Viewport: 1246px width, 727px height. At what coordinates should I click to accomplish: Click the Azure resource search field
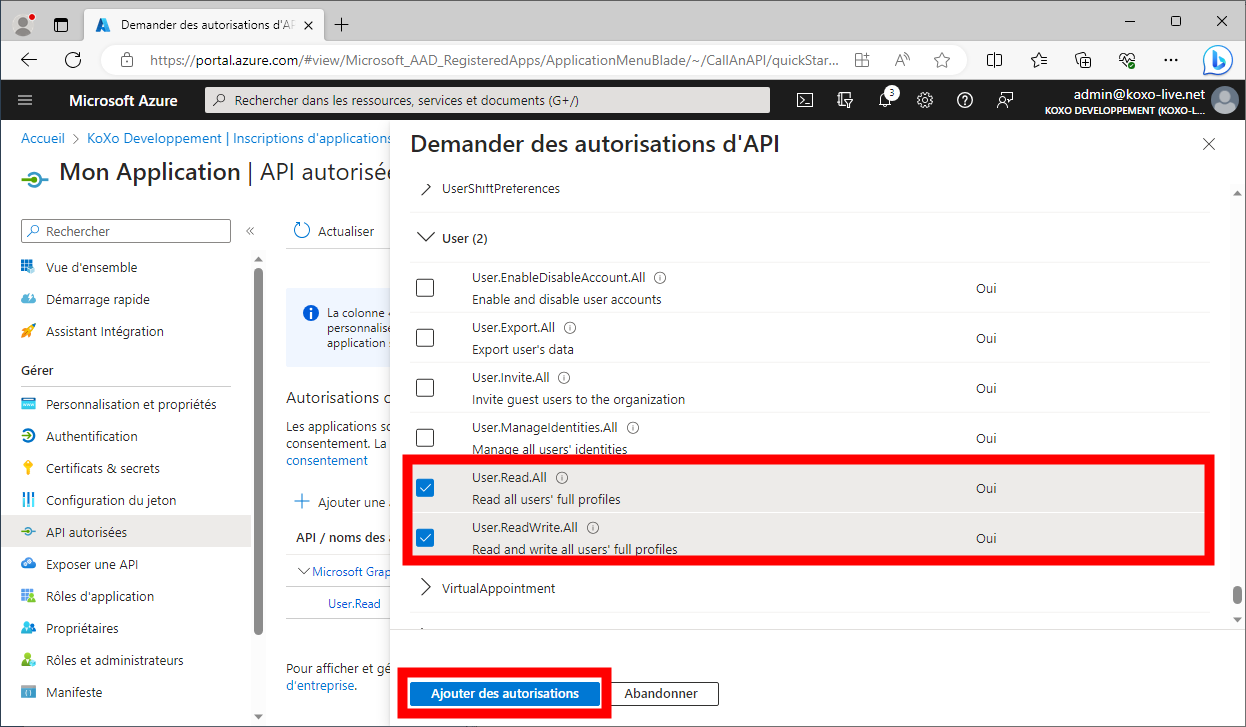(x=487, y=100)
